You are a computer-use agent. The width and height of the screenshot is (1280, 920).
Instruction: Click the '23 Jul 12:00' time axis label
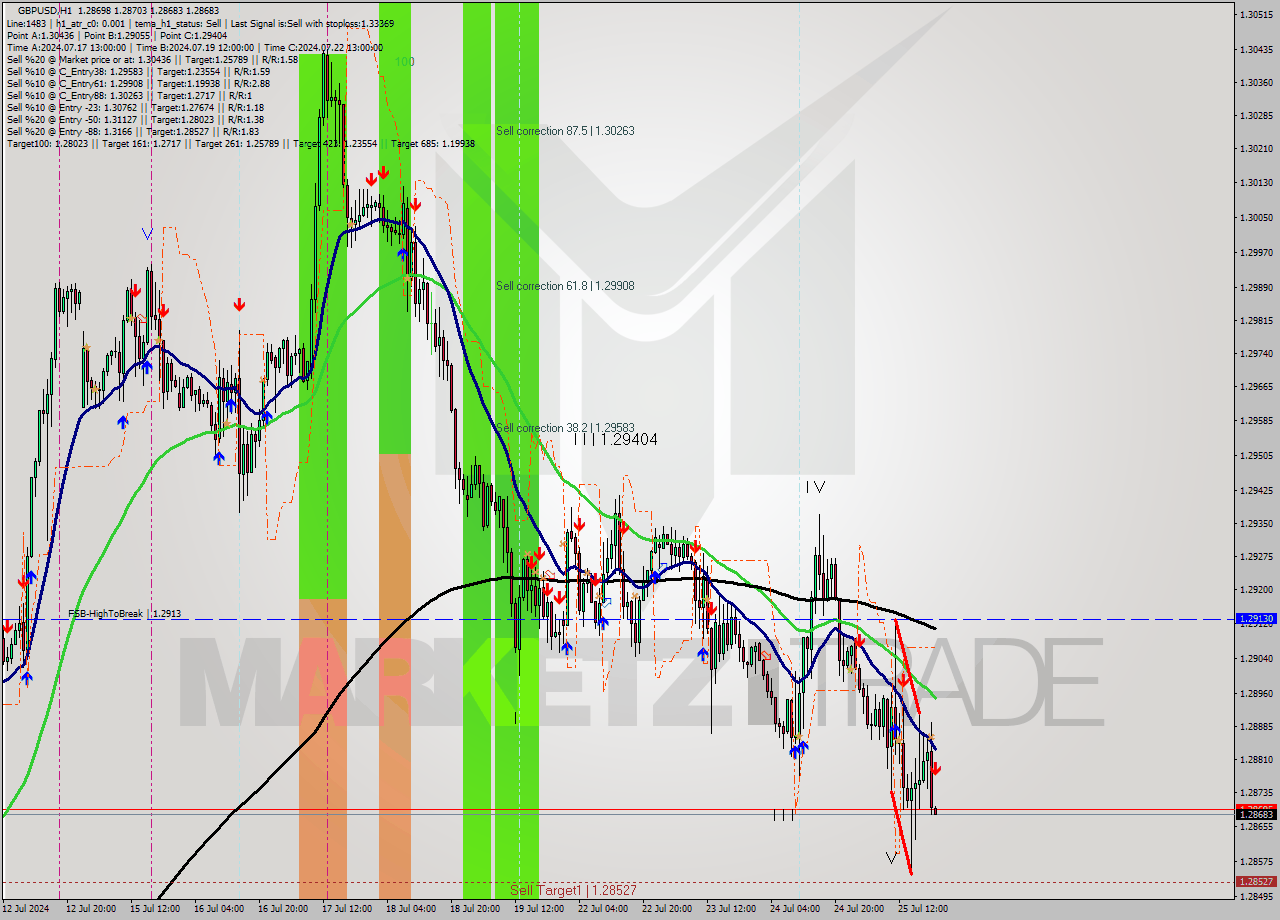click(x=731, y=909)
